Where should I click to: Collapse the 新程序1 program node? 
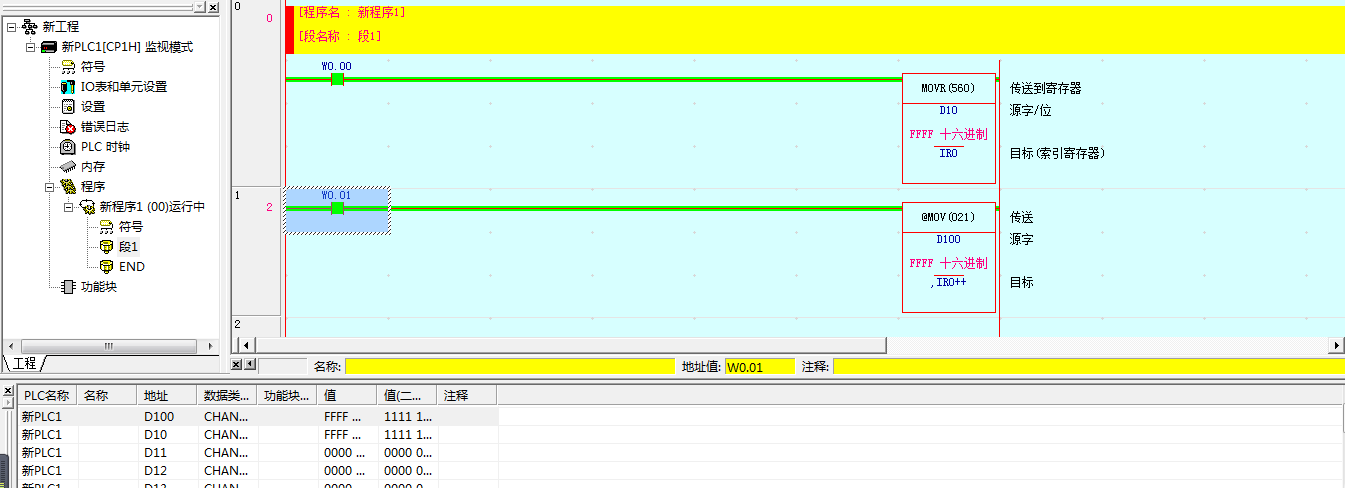point(69,207)
